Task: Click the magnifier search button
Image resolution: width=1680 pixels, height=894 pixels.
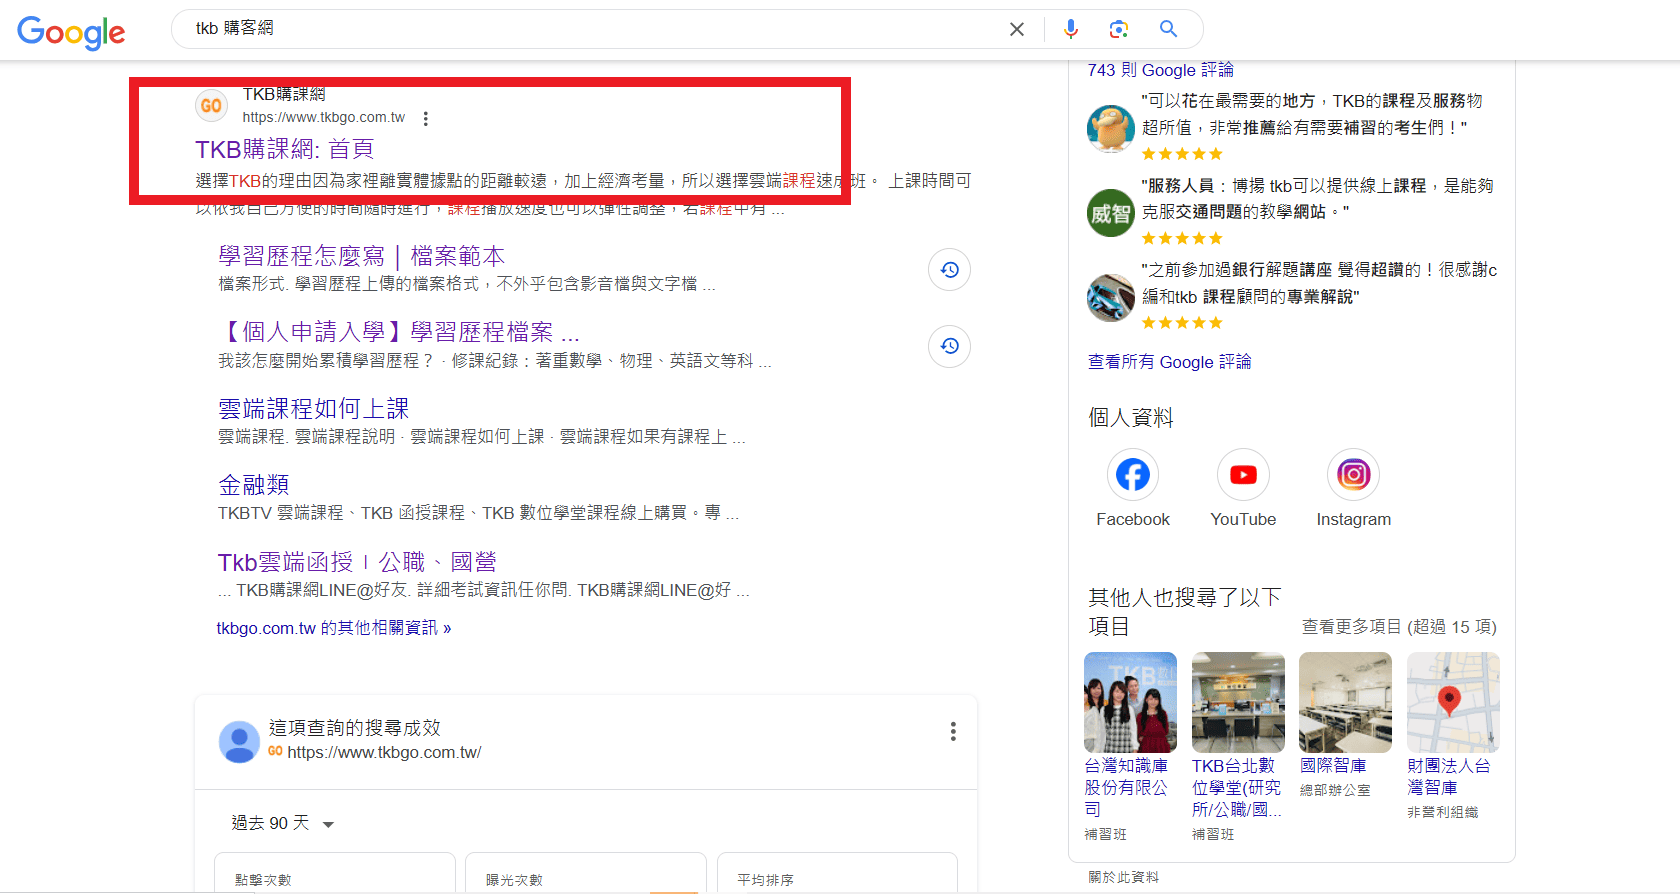Action: tap(1168, 29)
